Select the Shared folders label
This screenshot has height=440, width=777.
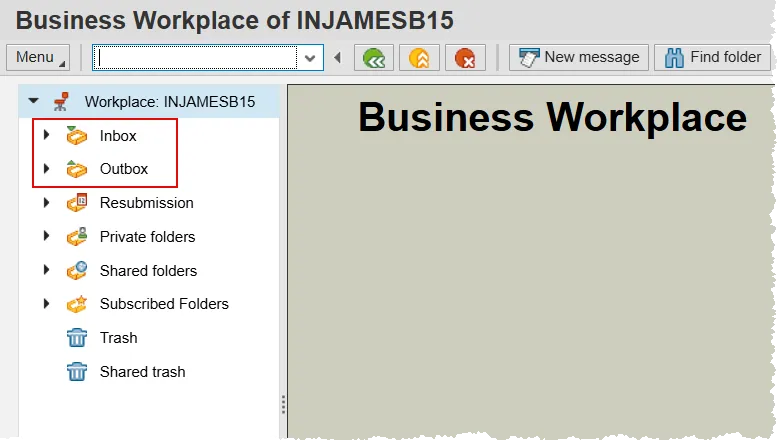(149, 271)
